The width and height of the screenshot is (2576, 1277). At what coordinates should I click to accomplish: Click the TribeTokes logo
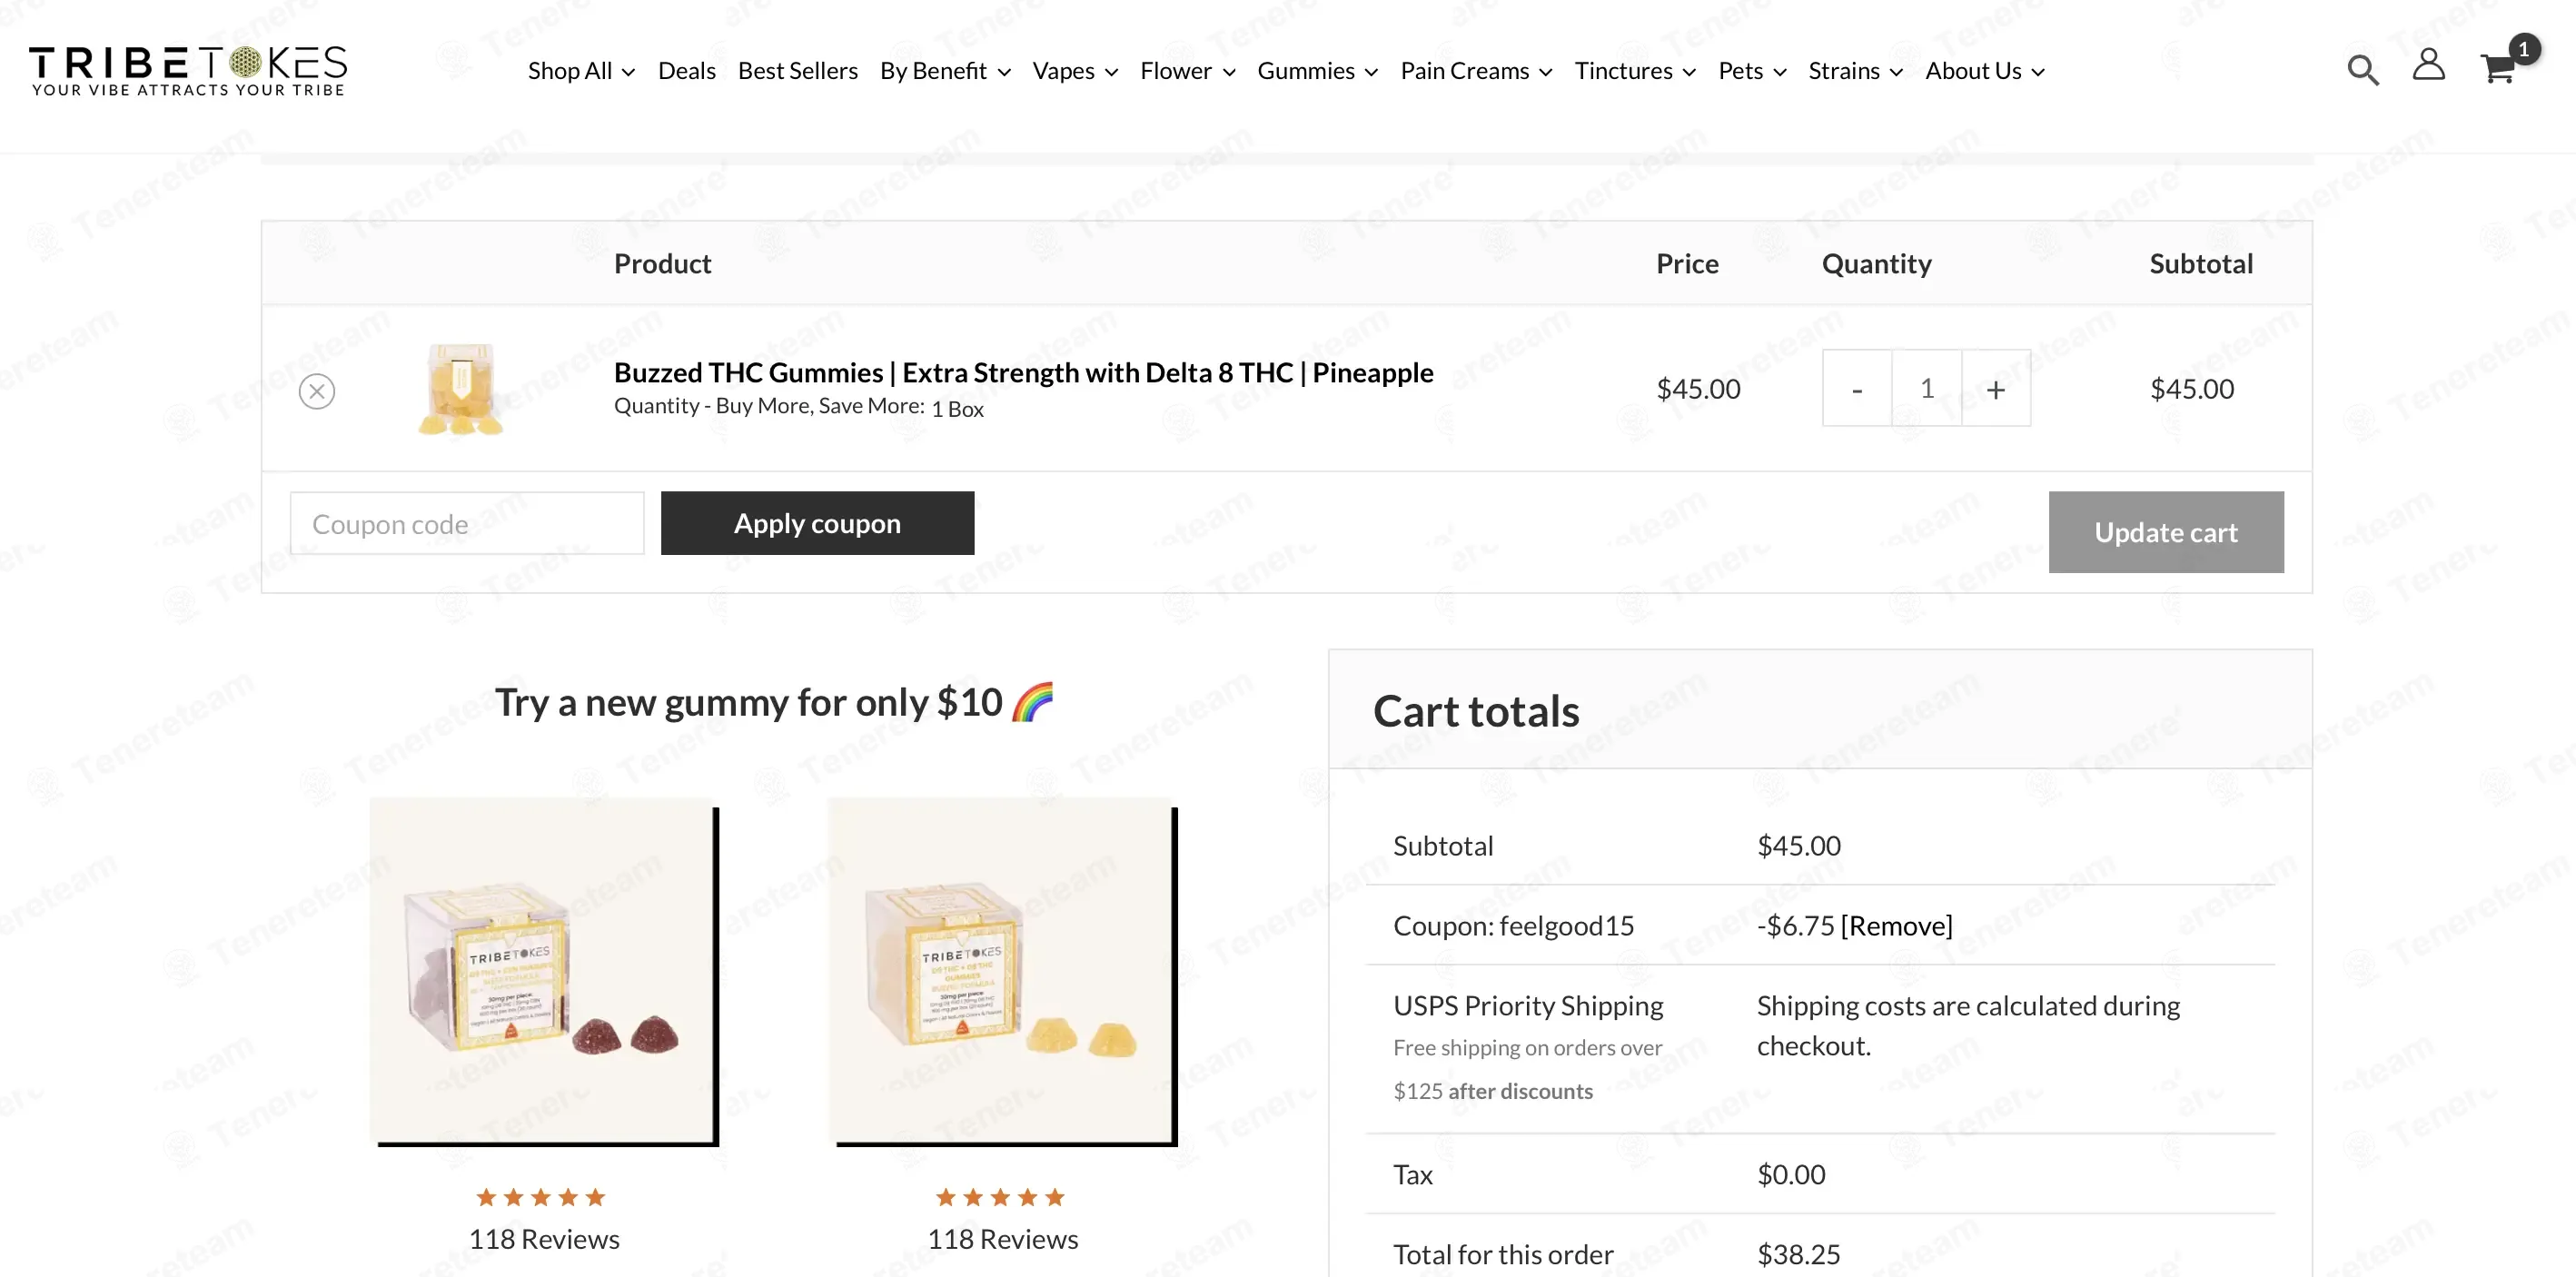click(187, 70)
